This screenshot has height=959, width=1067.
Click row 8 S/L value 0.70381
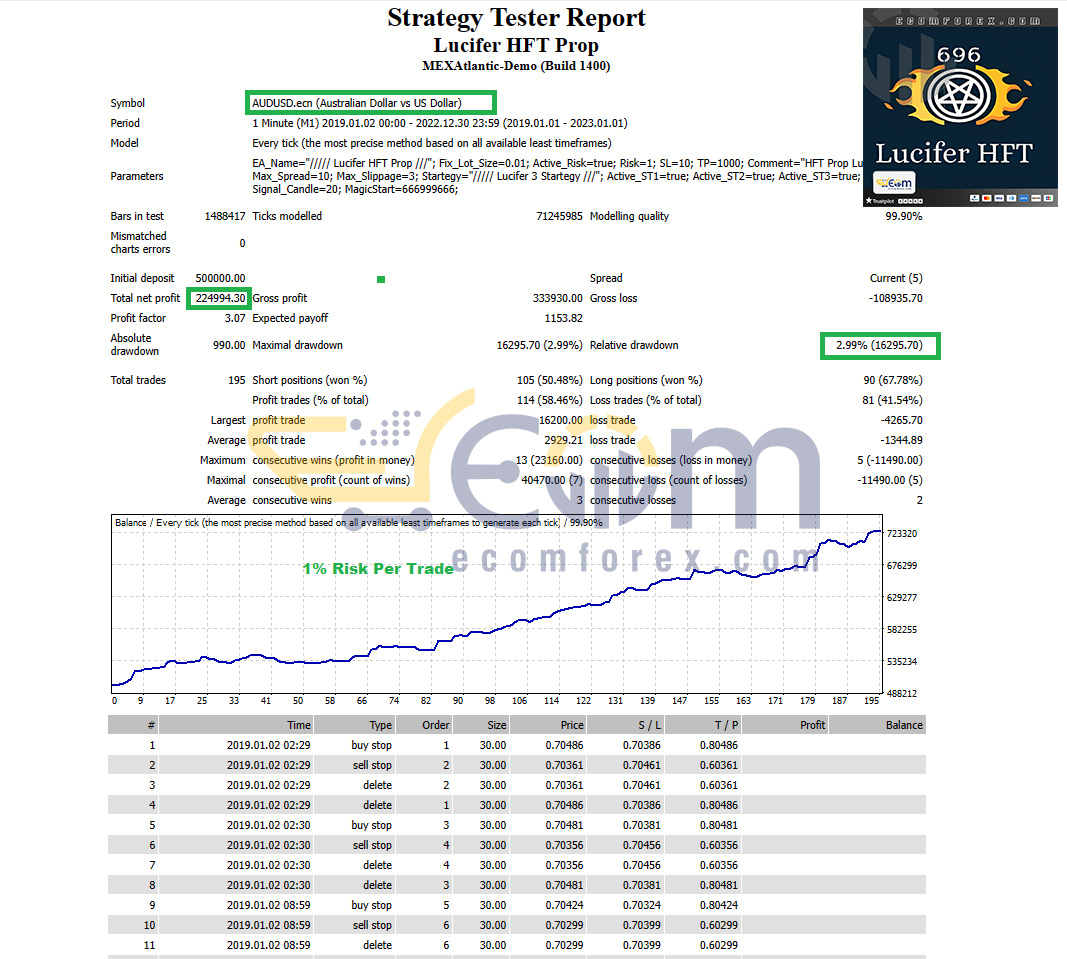coord(642,885)
